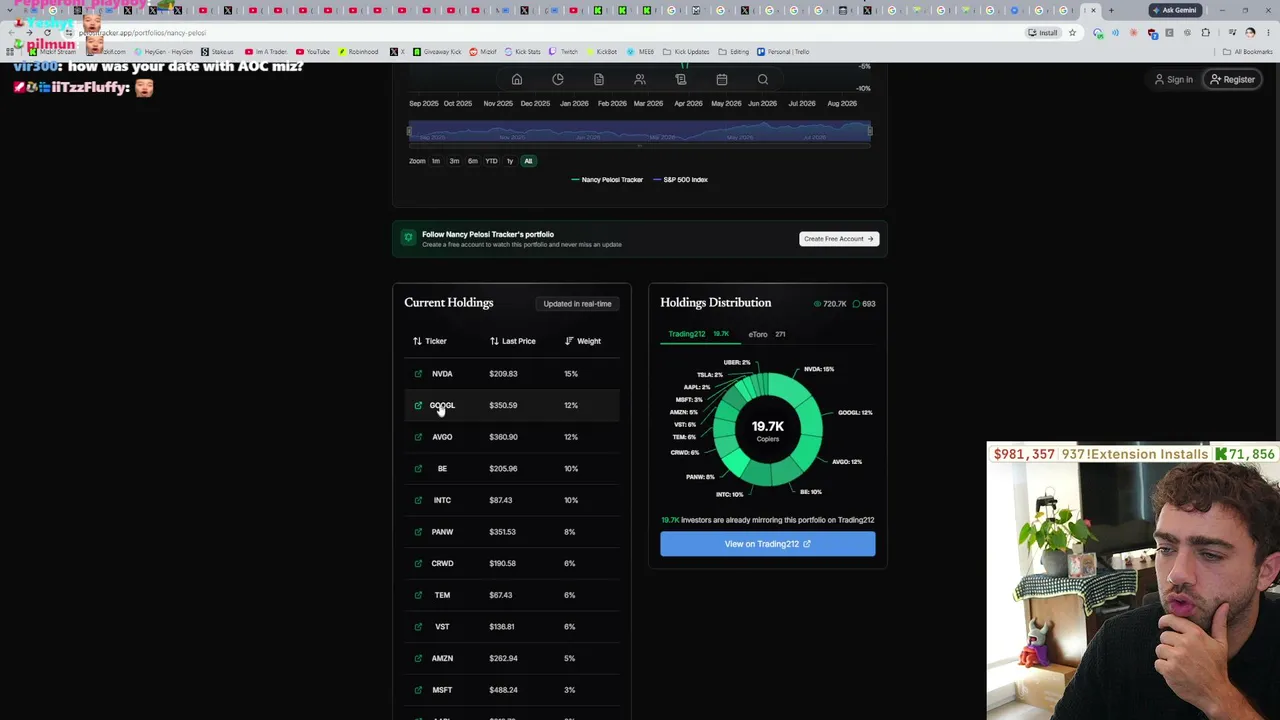Screen dimensions: 1280x720
Task: Click the Updated in real-time badge
Action: point(577,304)
